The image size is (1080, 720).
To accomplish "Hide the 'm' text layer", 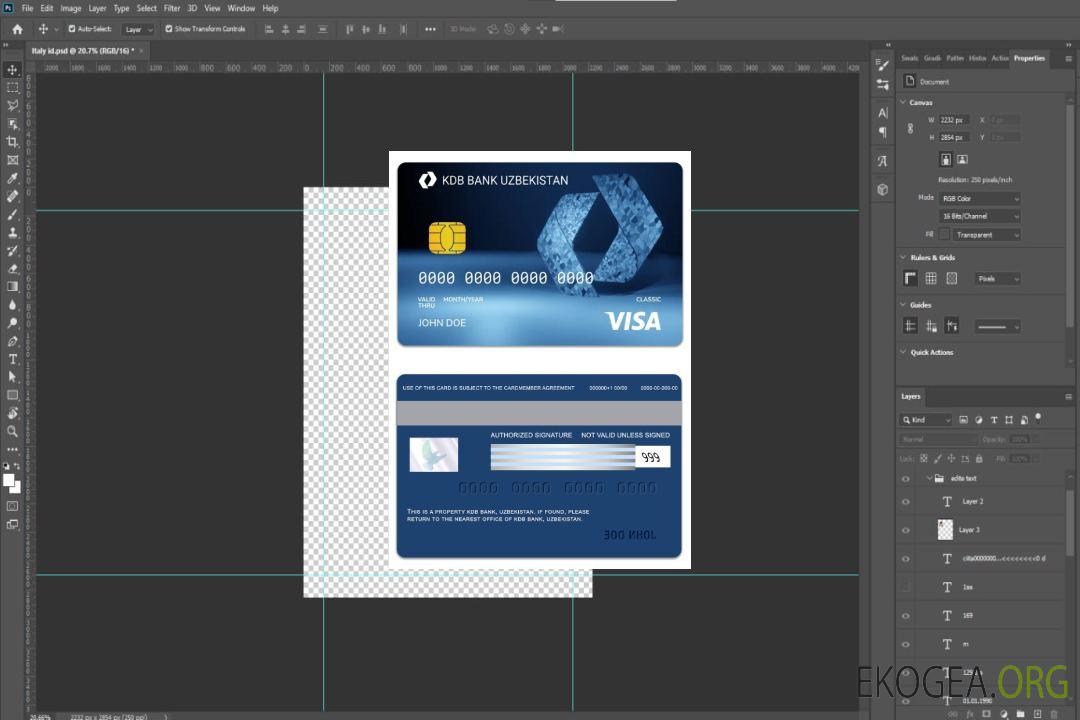I will [906, 644].
